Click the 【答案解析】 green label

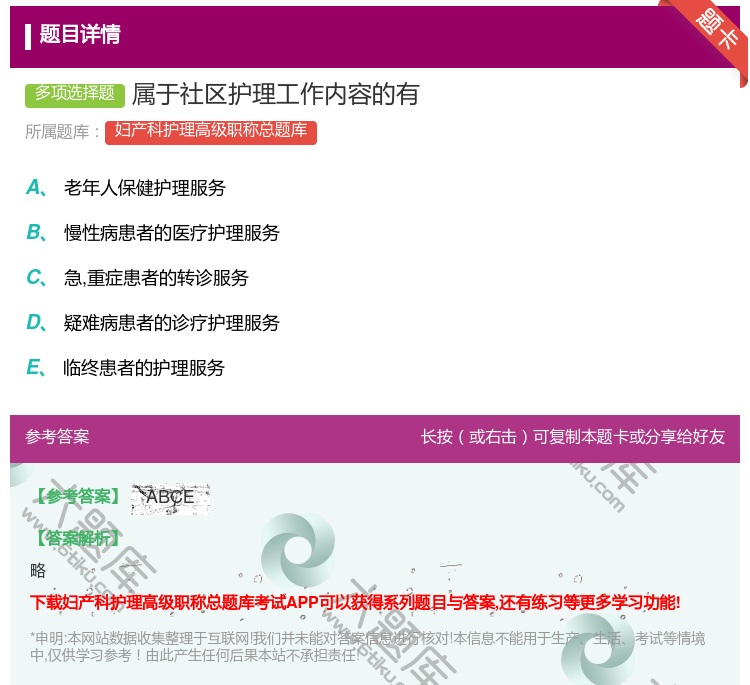pyautogui.click(x=78, y=538)
